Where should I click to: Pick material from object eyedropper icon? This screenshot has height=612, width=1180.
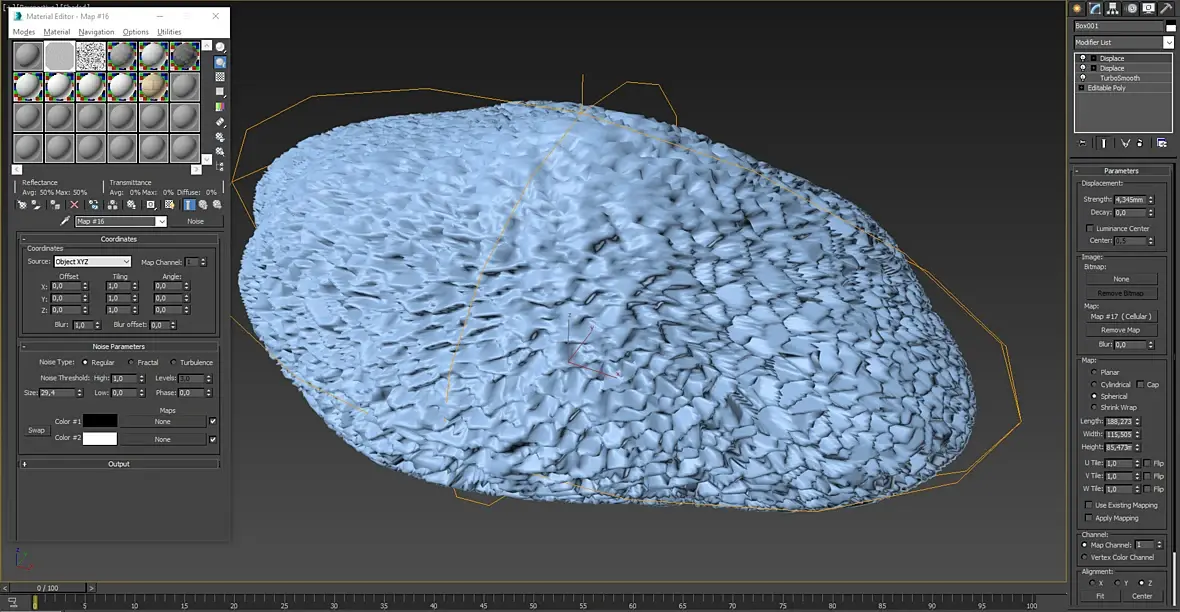[65, 221]
